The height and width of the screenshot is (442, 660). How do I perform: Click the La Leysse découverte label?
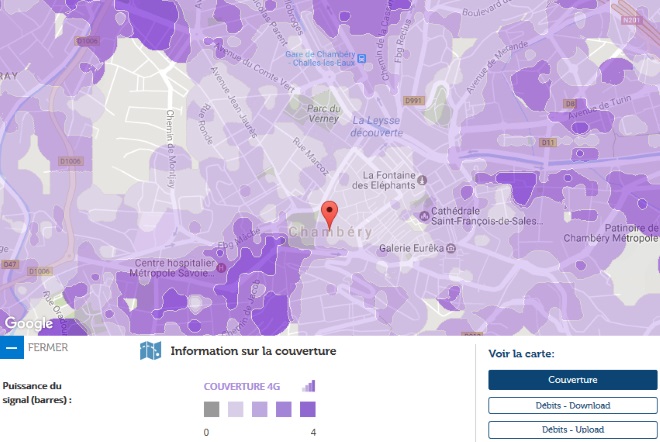(376, 126)
